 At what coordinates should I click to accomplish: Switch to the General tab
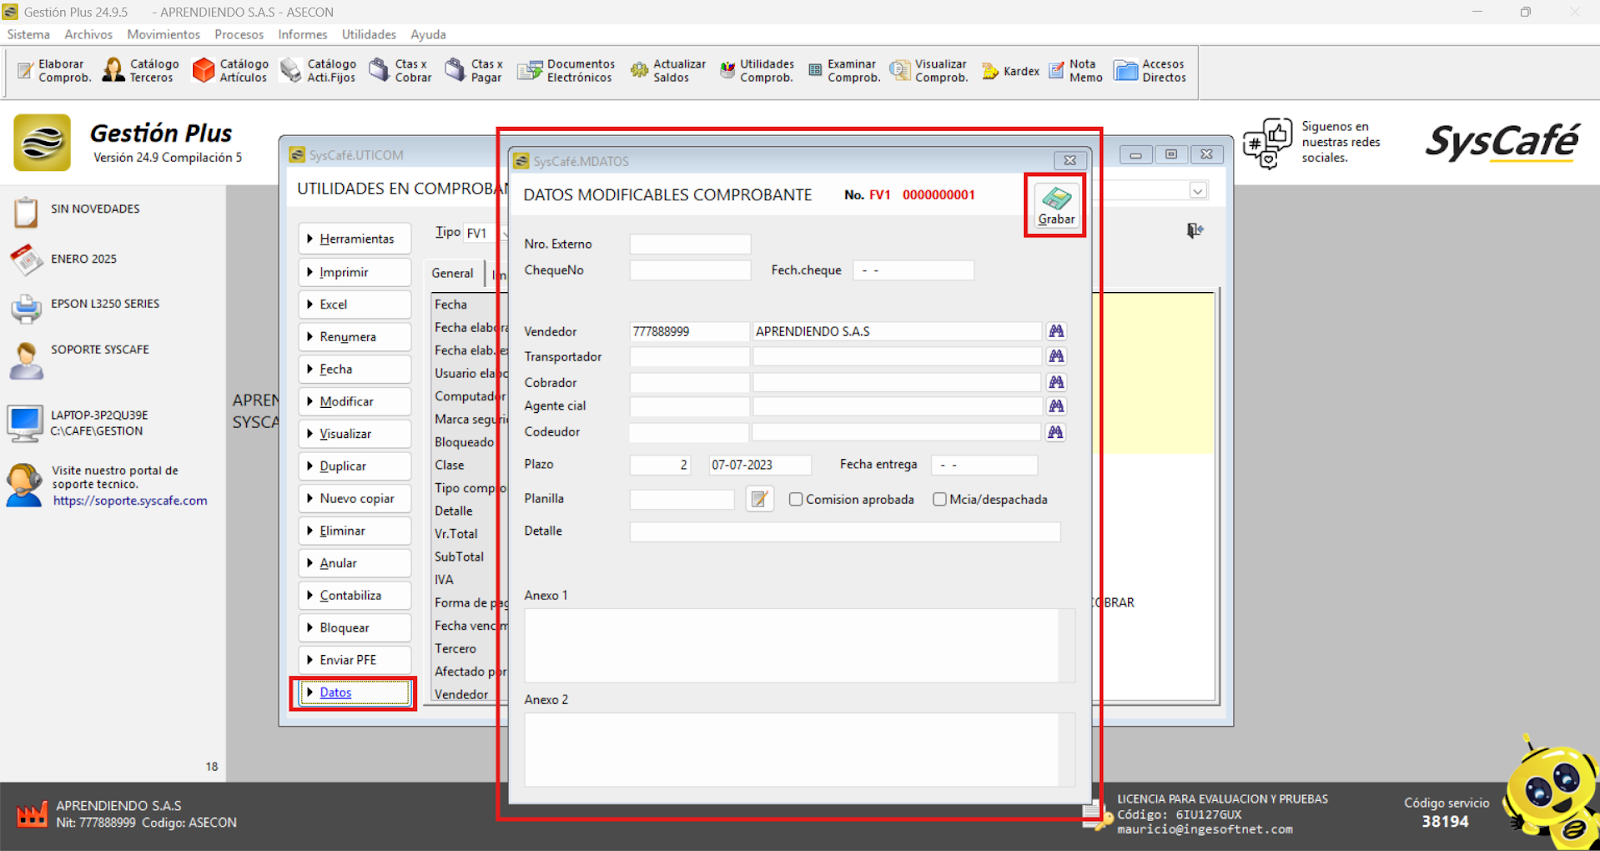[452, 273]
